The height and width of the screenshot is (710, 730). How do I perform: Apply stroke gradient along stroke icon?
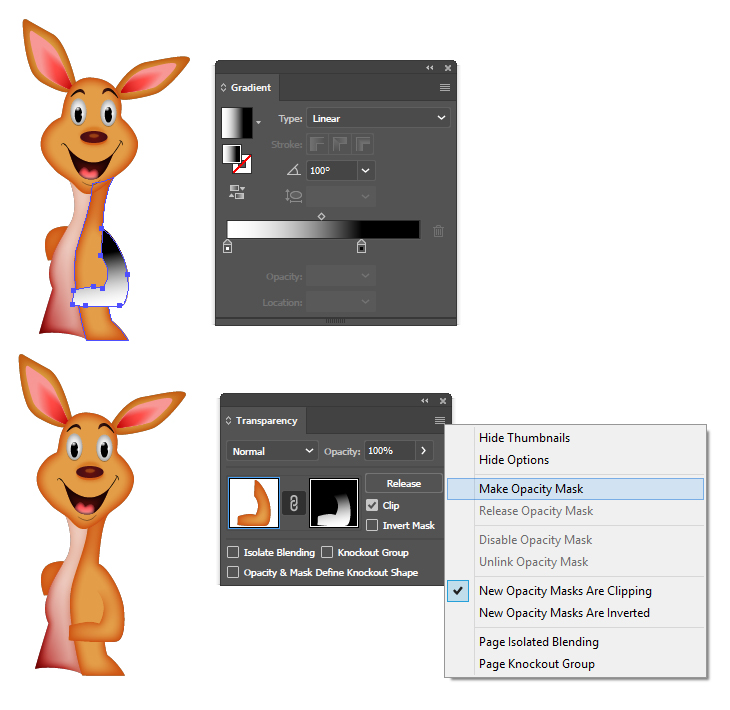pyautogui.click(x=340, y=144)
